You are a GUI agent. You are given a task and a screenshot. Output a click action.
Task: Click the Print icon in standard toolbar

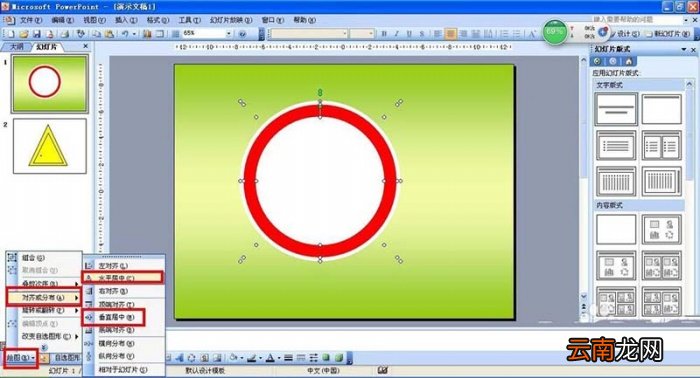(65, 34)
